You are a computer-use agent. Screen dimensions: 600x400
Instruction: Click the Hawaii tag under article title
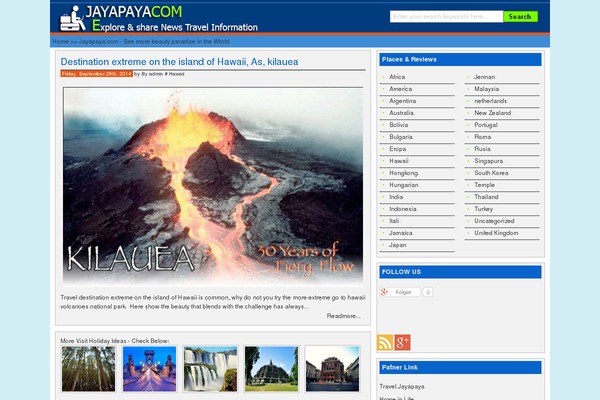pyautogui.click(x=176, y=74)
